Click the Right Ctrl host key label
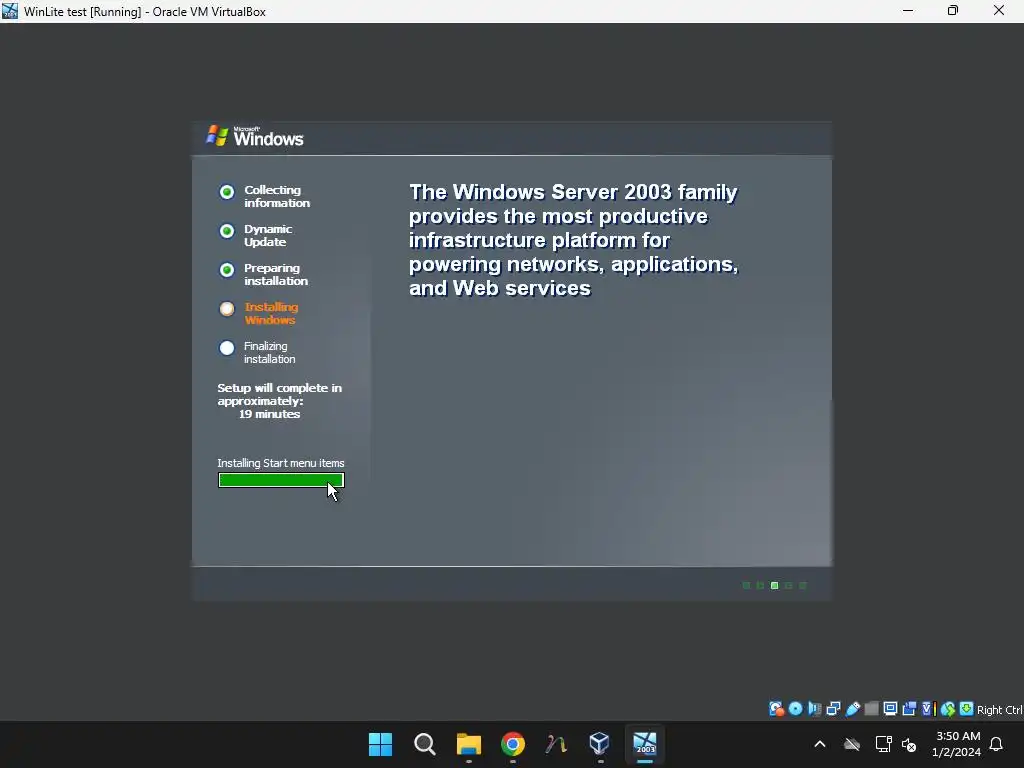1024x768 pixels. (1000, 710)
